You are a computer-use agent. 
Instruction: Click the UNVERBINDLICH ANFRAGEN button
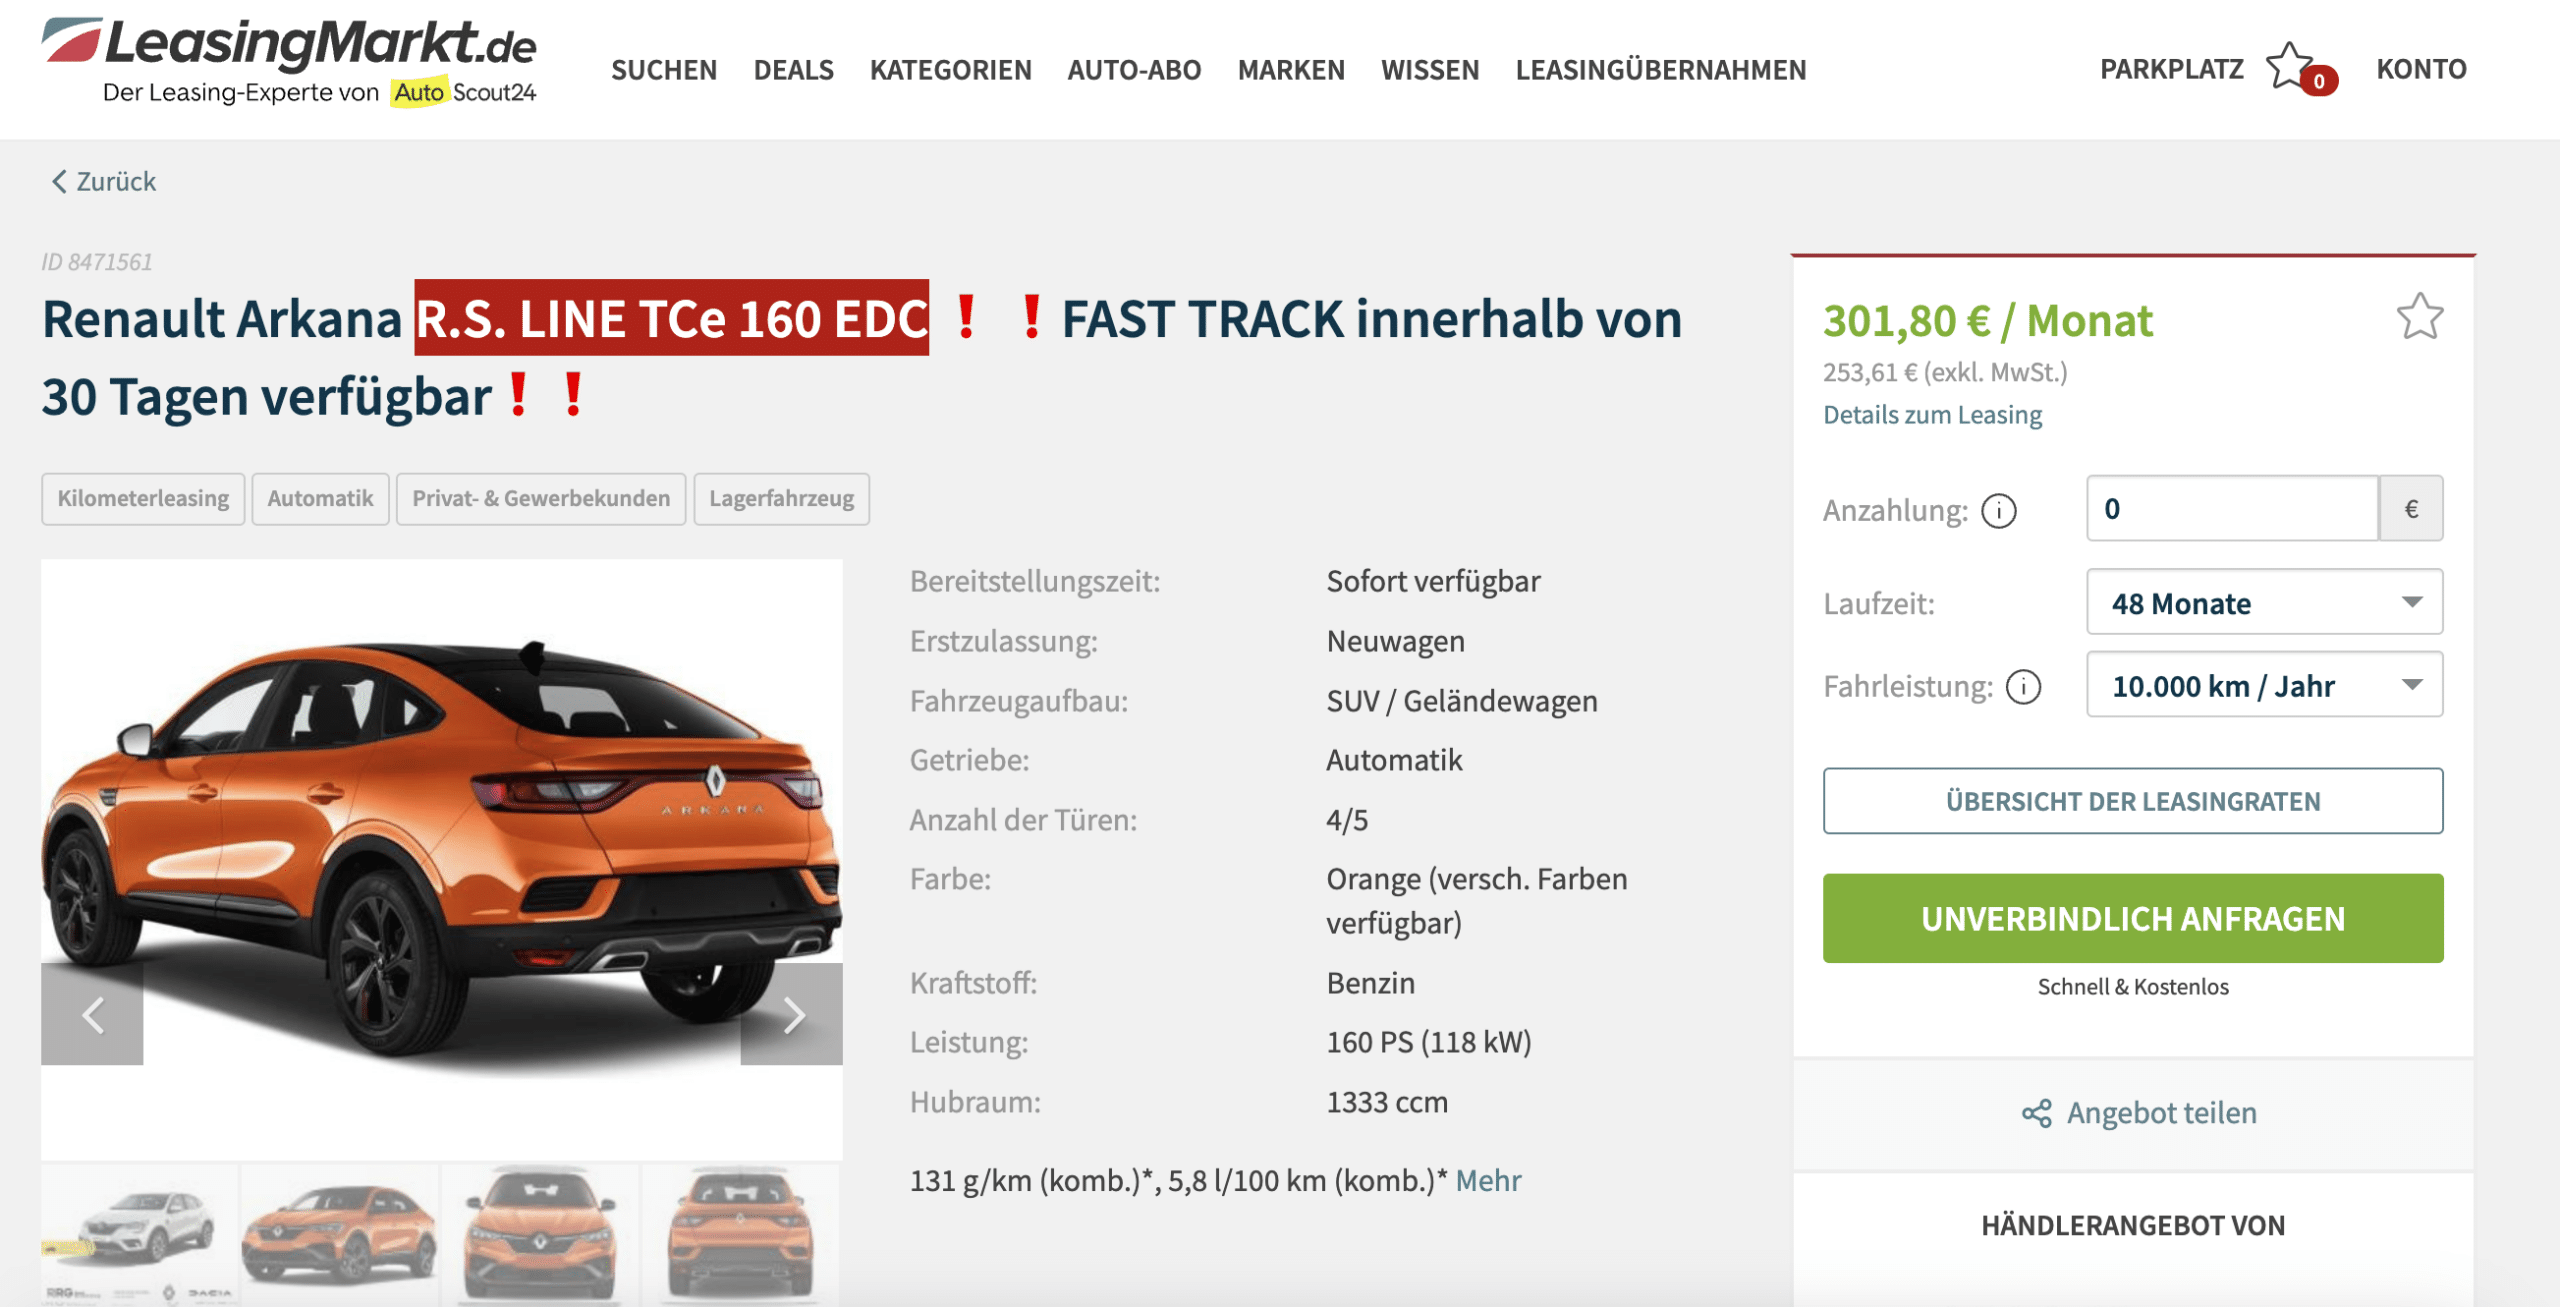tap(2132, 918)
